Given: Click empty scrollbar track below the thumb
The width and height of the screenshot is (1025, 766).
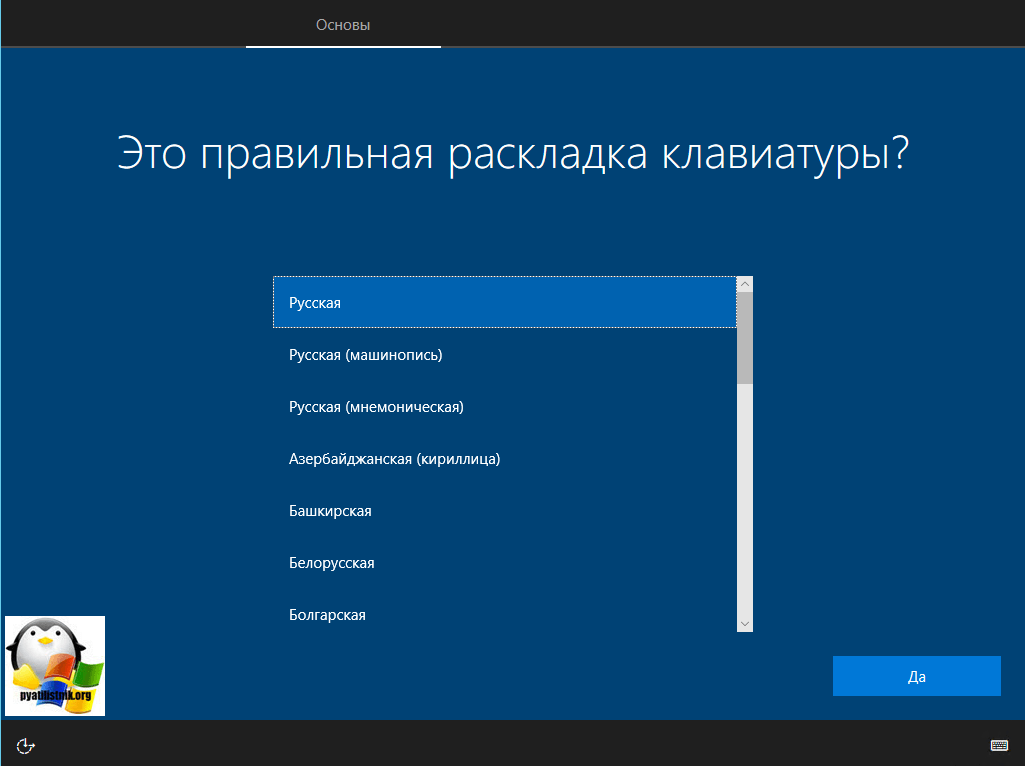Looking at the screenshot, I should tap(744, 500).
